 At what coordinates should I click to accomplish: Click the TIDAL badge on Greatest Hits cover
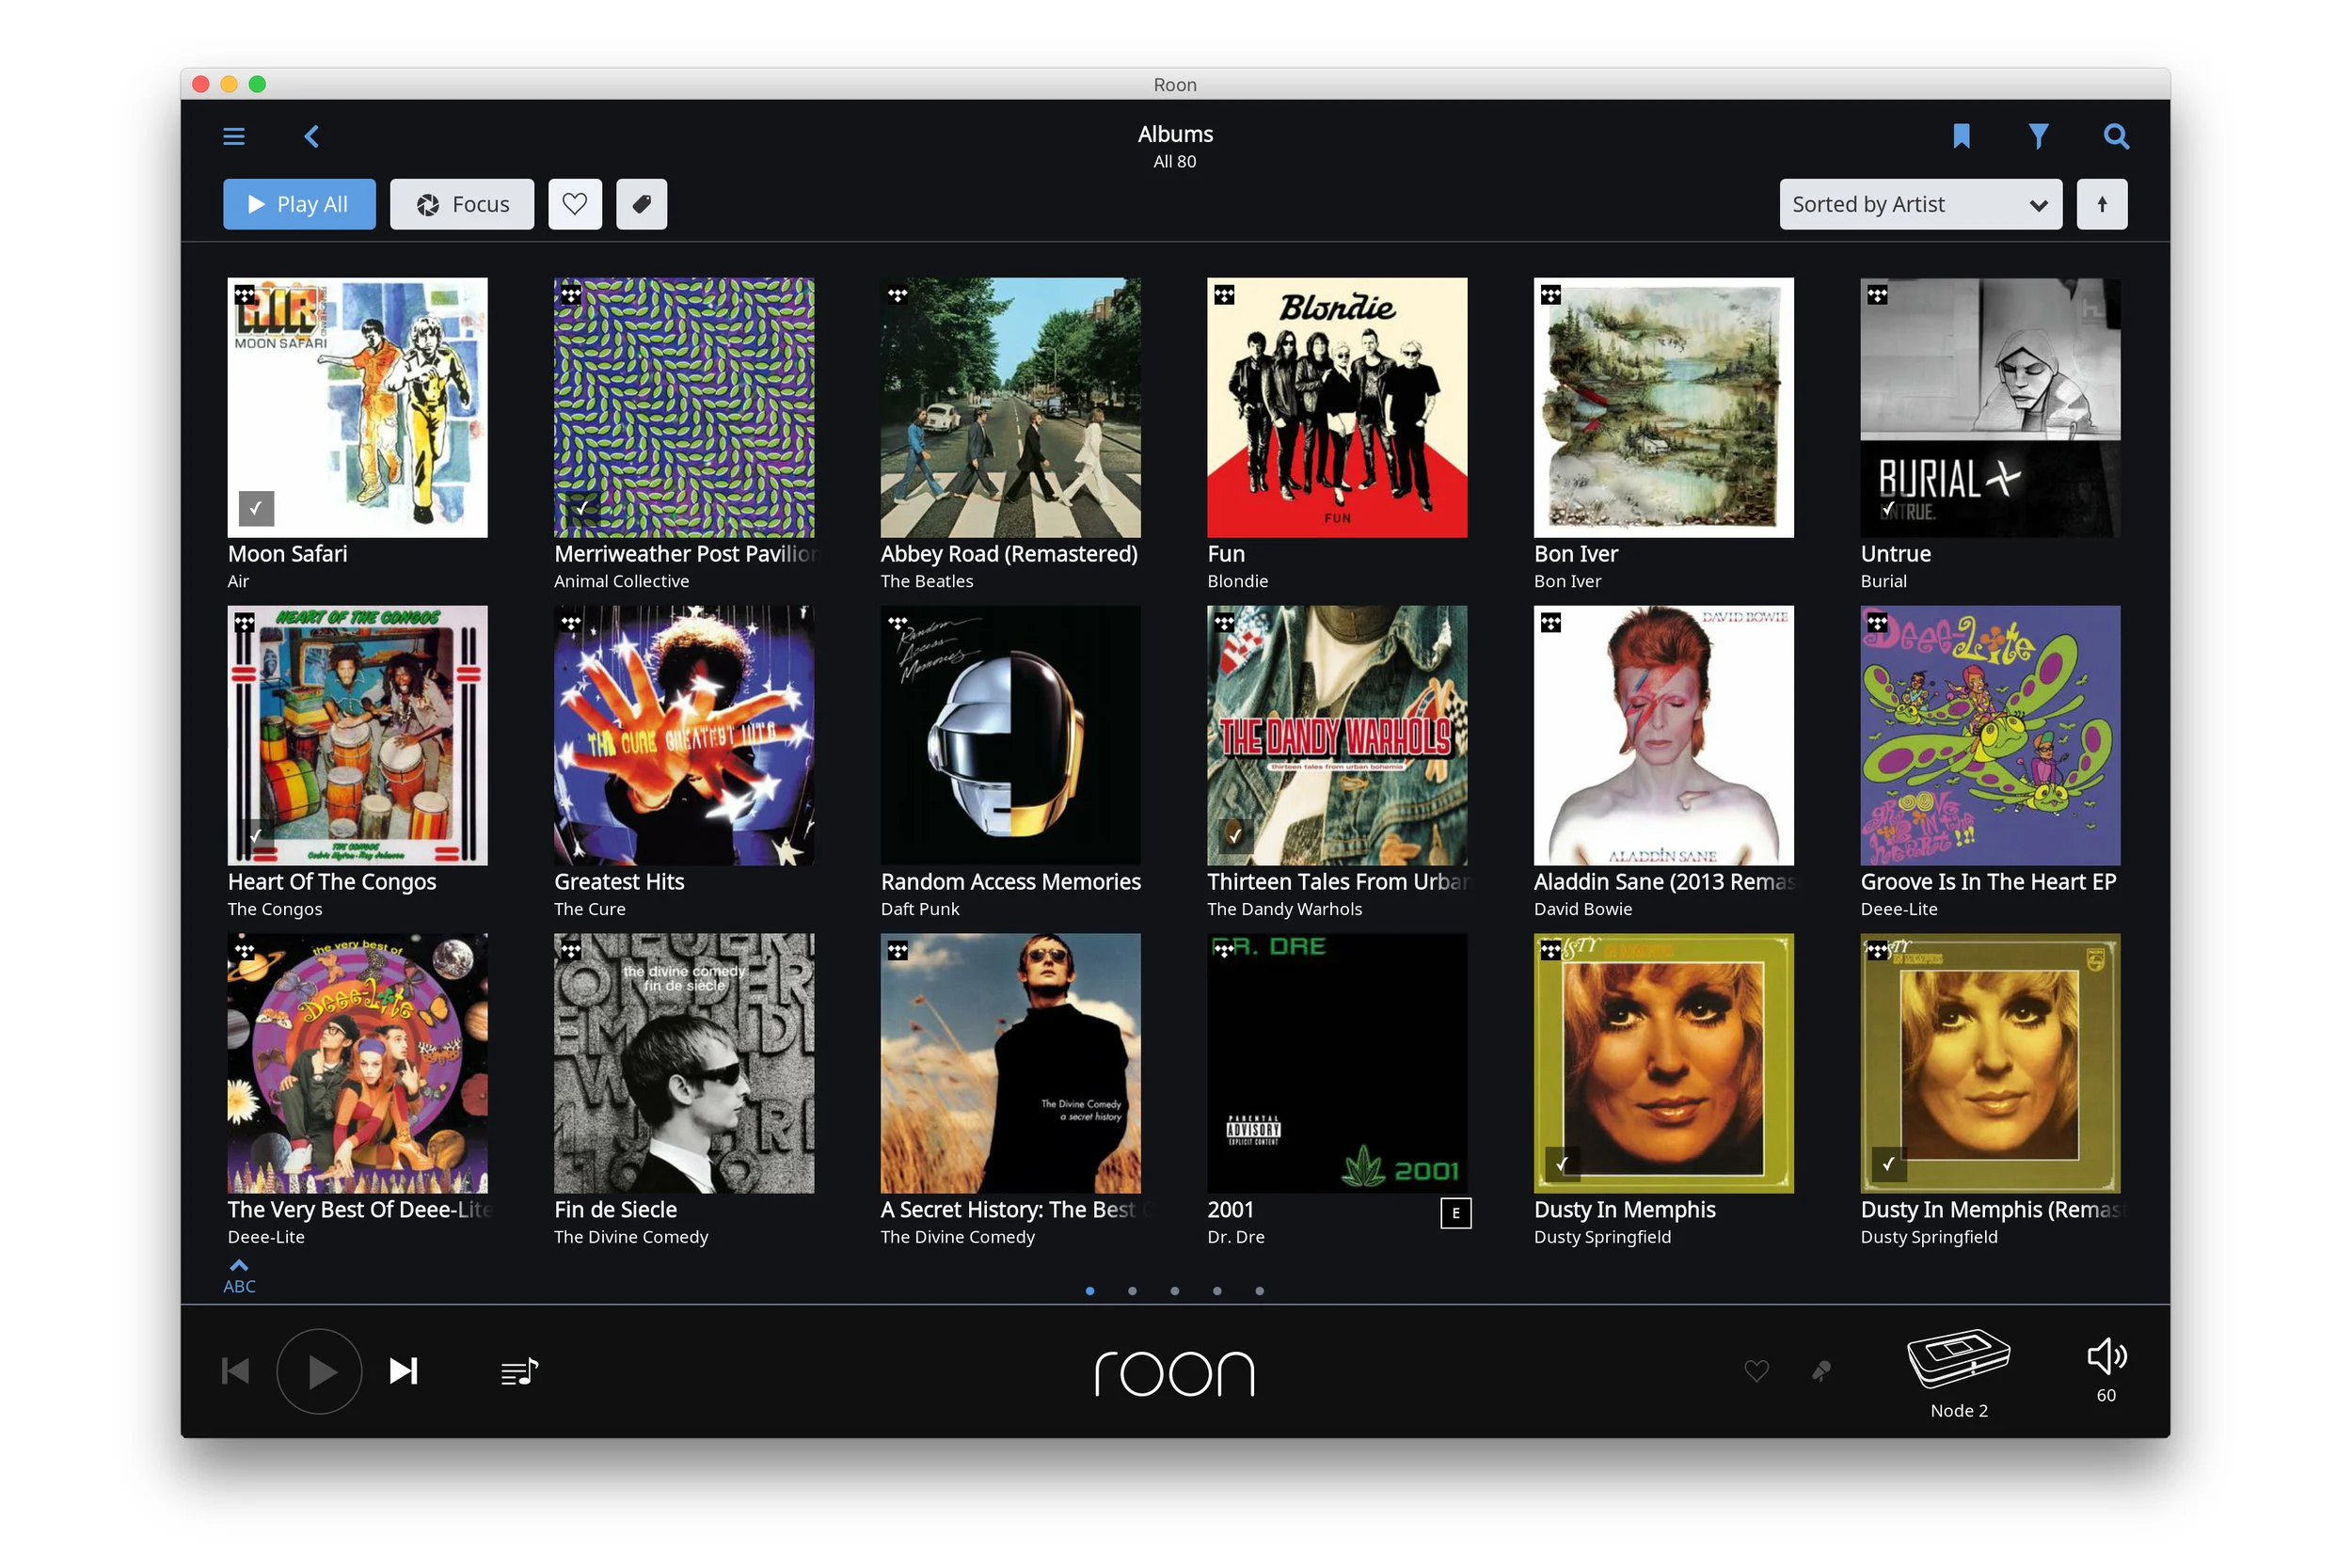(x=571, y=623)
